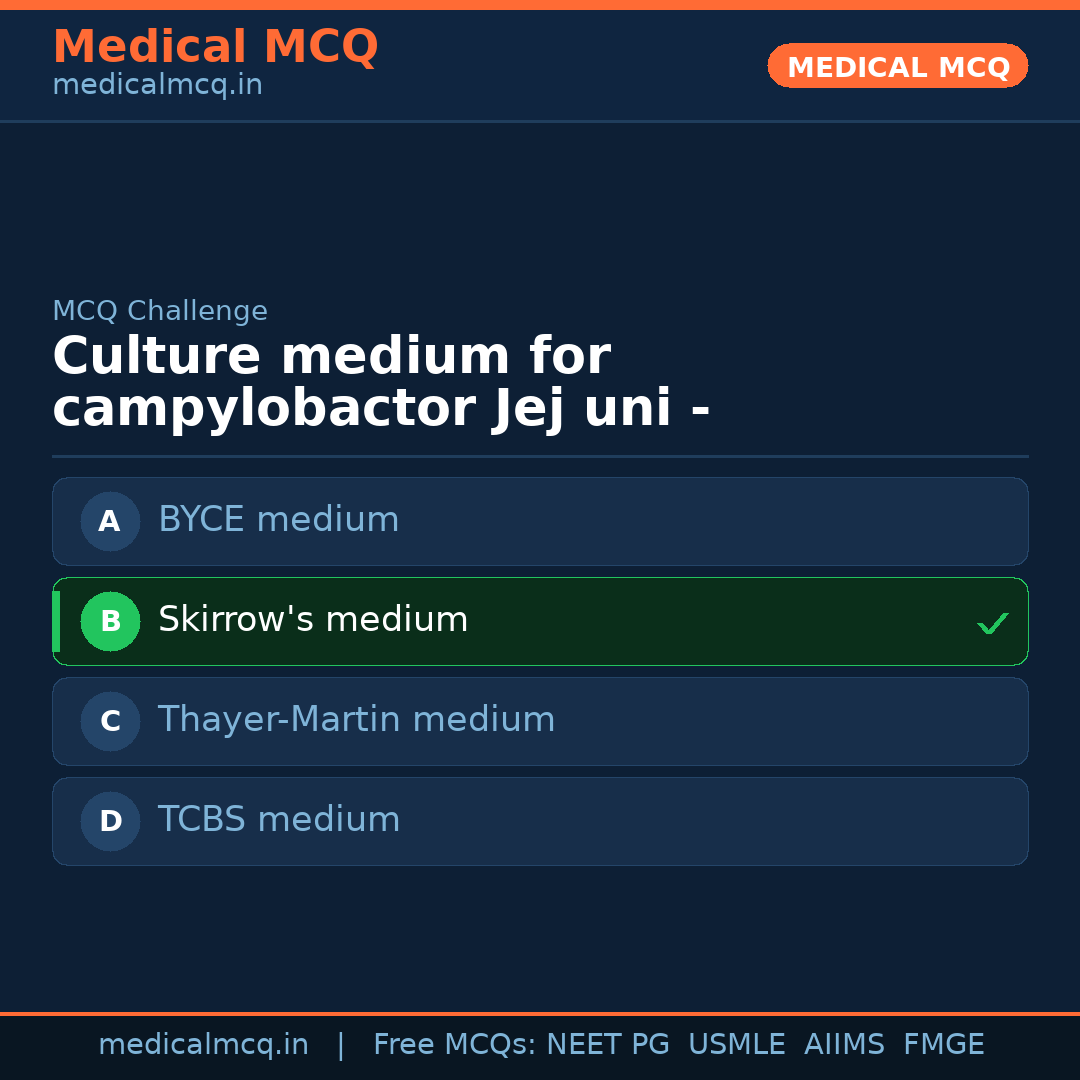
Task: Click the Free MCQs footer text
Action: 453,1045
